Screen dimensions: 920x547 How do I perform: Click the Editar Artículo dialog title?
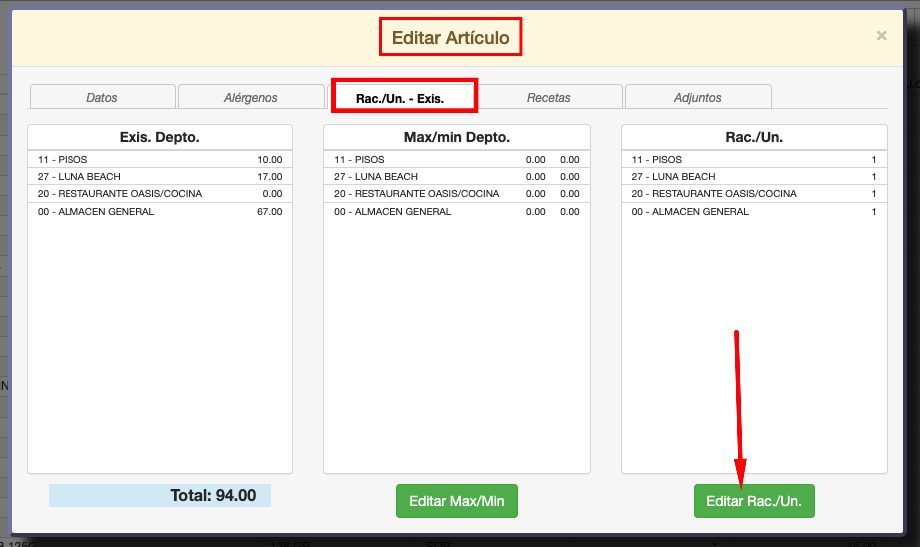tap(450, 38)
